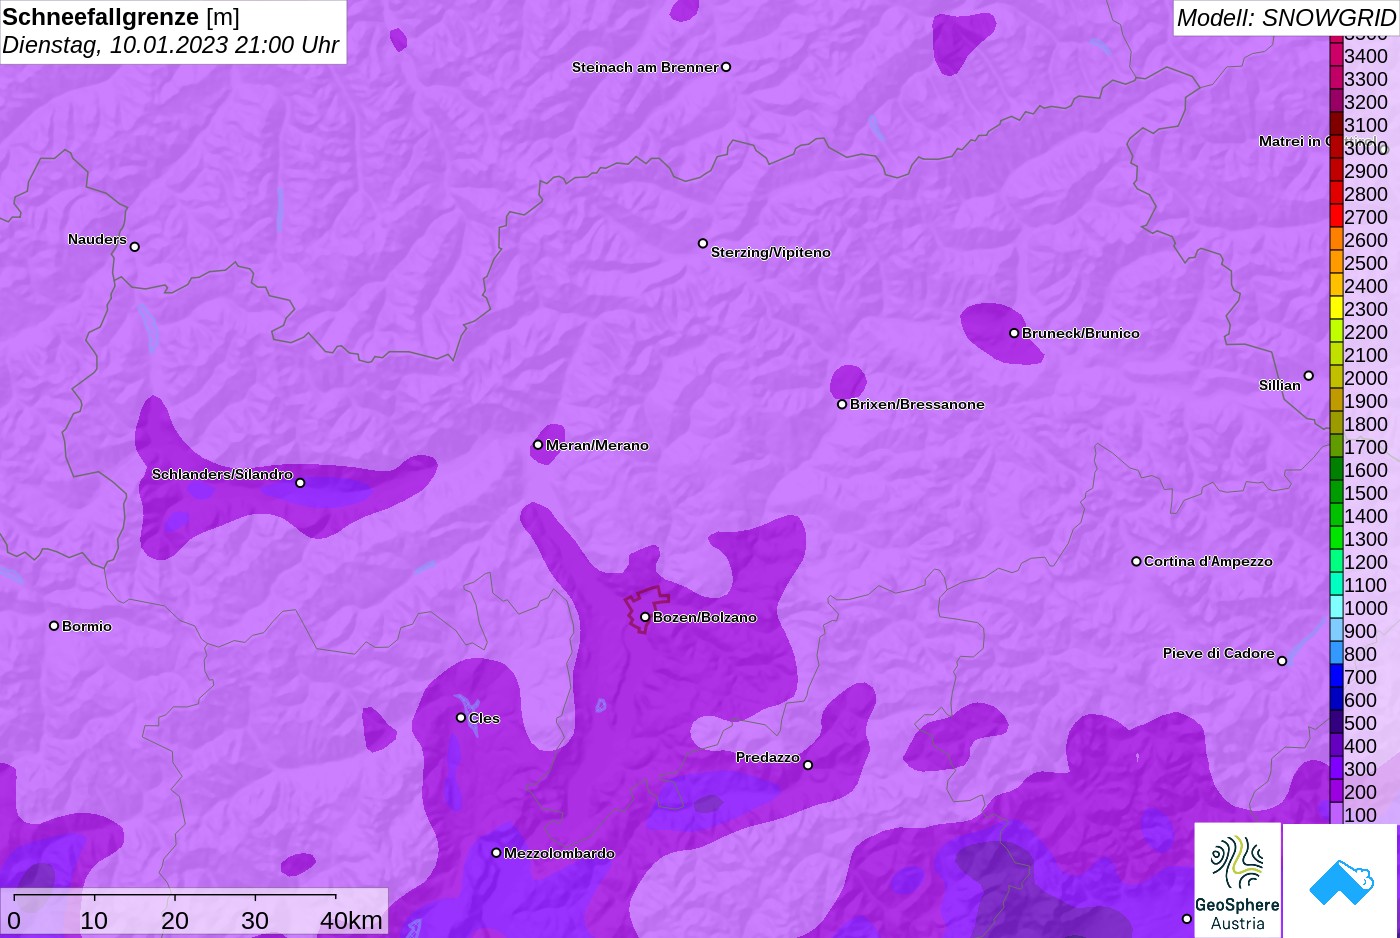Click the 1500 legend value
Image resolution: width=1400 pixels, height=938 pixels.
pyautogui.click(x=1366, y=493)
